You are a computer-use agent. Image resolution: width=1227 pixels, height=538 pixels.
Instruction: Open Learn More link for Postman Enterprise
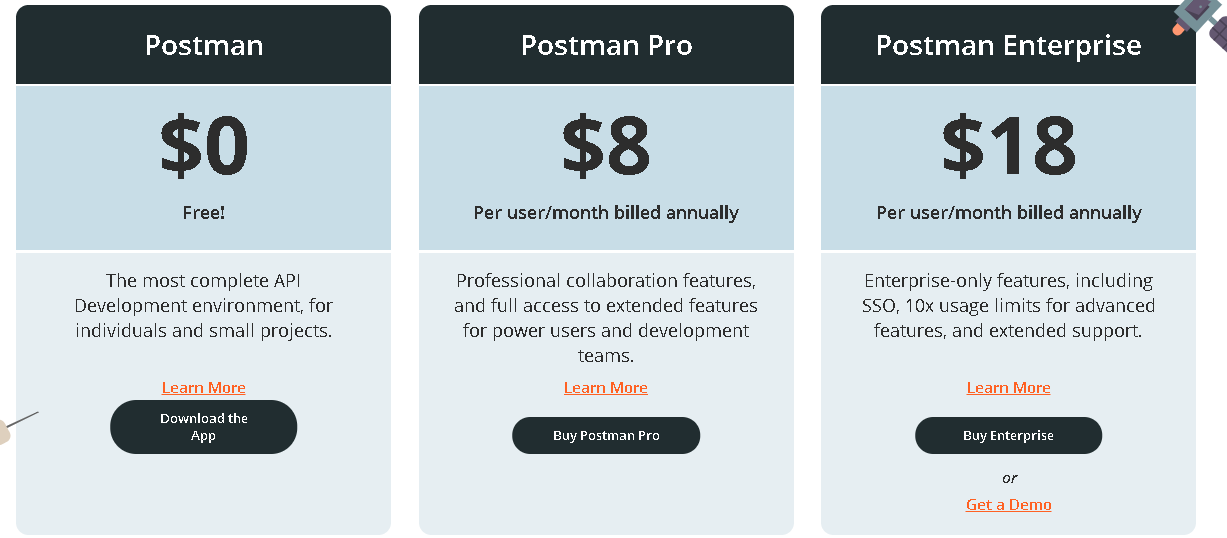[1008, 388]
